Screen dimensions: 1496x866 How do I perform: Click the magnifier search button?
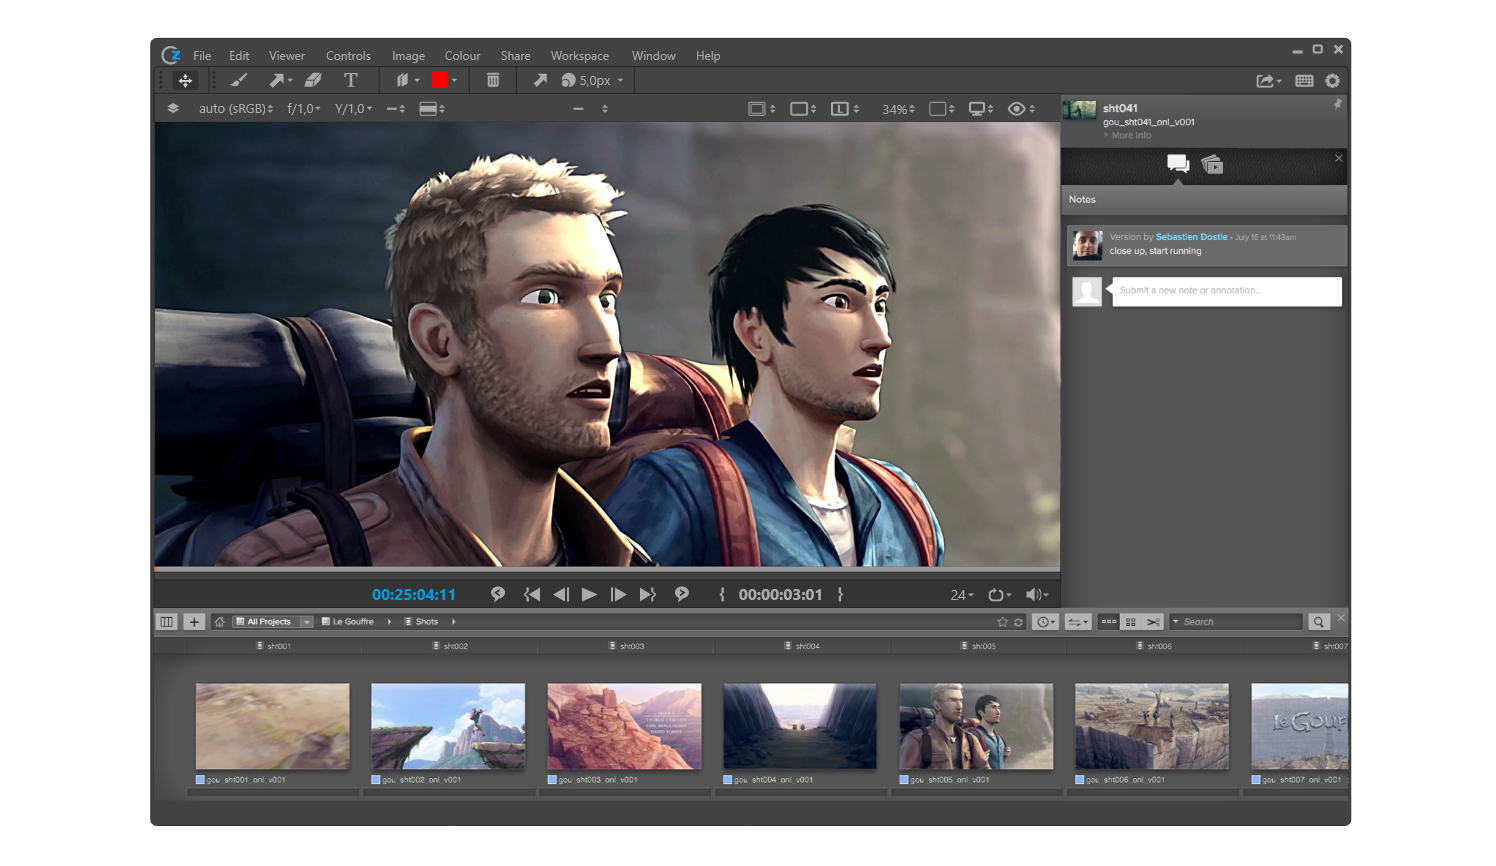click(1319, 622)
